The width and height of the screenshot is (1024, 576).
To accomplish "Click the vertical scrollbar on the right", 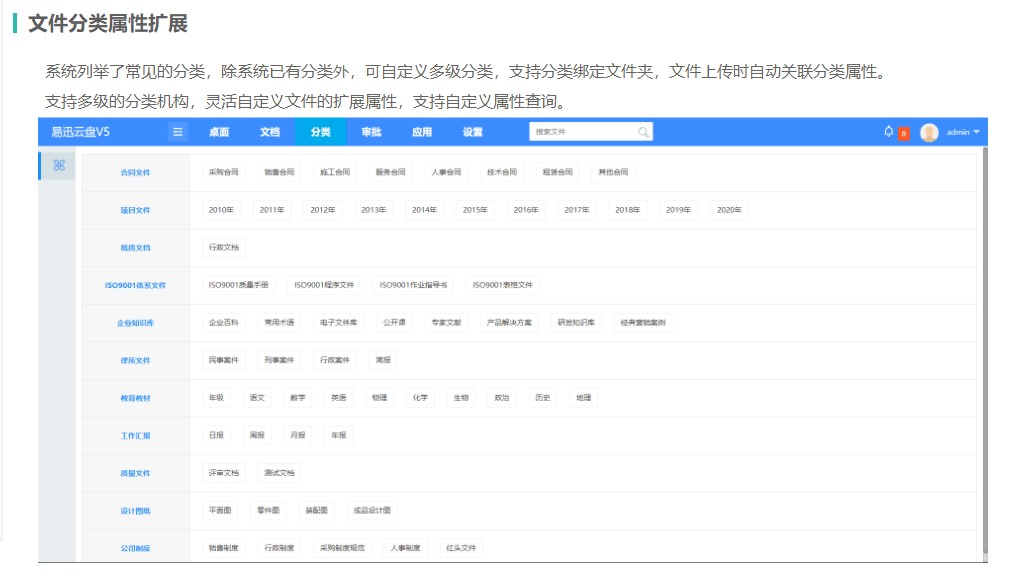I will (x=985, y=350).
